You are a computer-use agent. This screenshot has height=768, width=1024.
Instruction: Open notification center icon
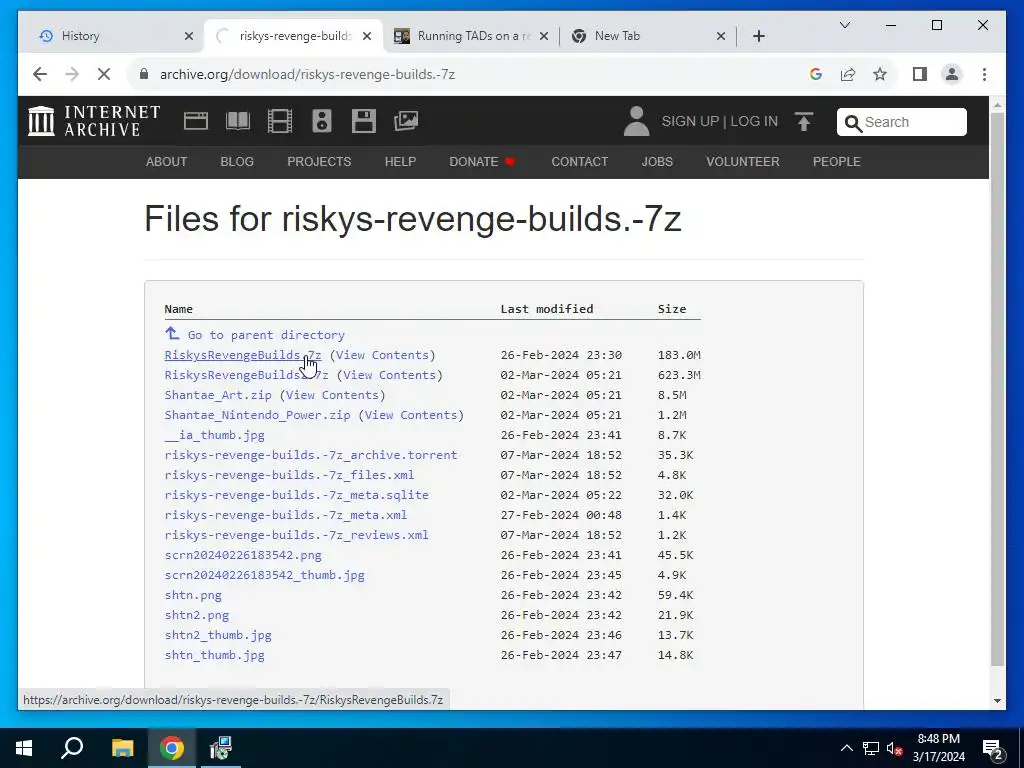(993, 748)
